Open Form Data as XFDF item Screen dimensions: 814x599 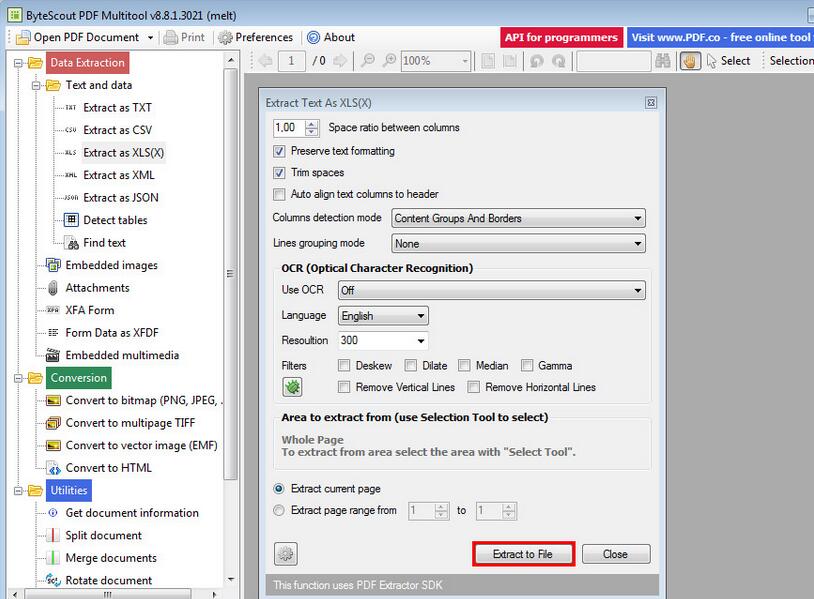tap(112, 333)
